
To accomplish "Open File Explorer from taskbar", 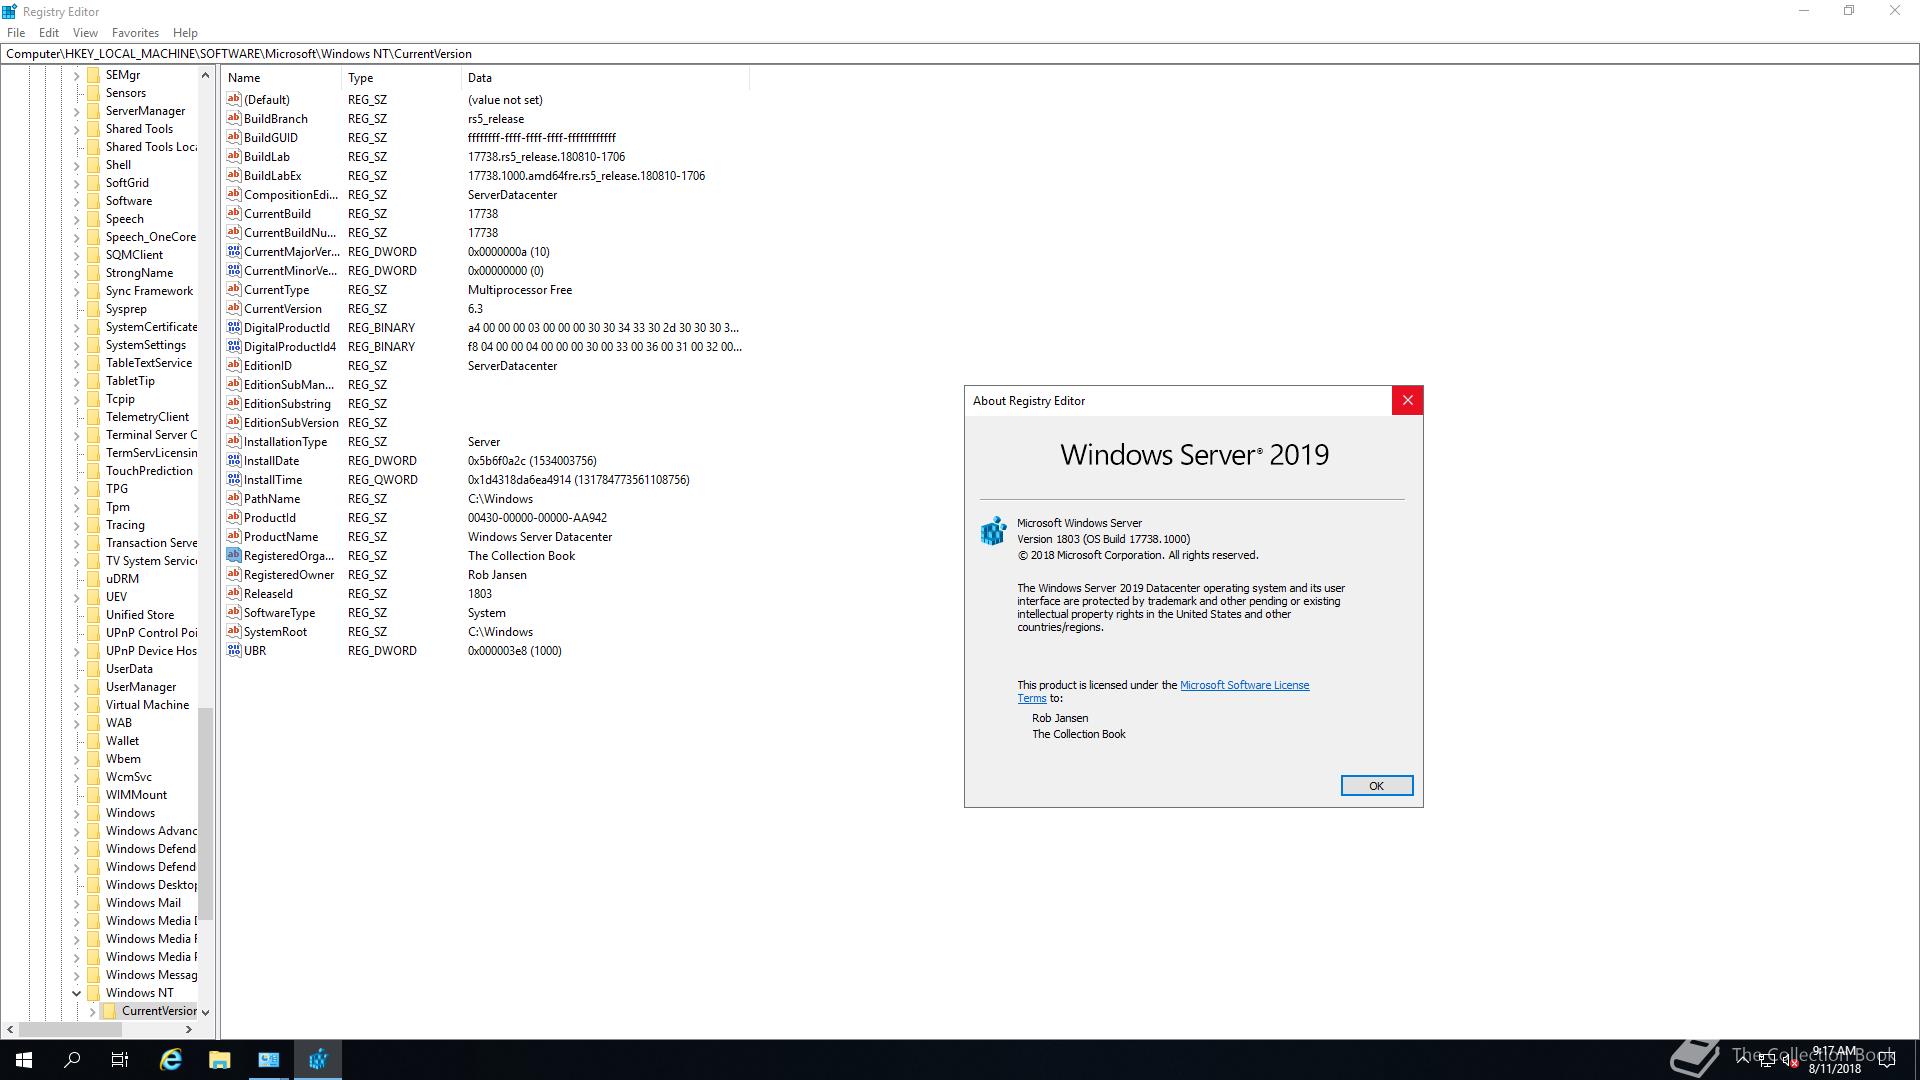I will 220,1060.
